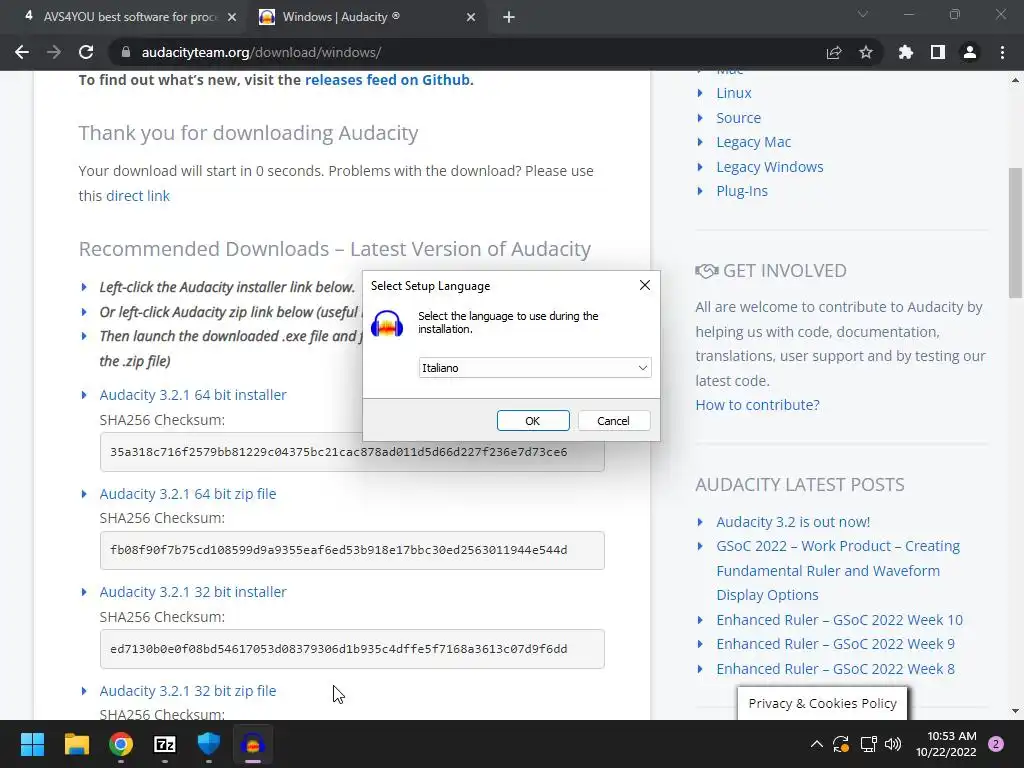Open the Chrome profile avatar menu
Viewport: 1024px width, 768px height.
(970, 52)
